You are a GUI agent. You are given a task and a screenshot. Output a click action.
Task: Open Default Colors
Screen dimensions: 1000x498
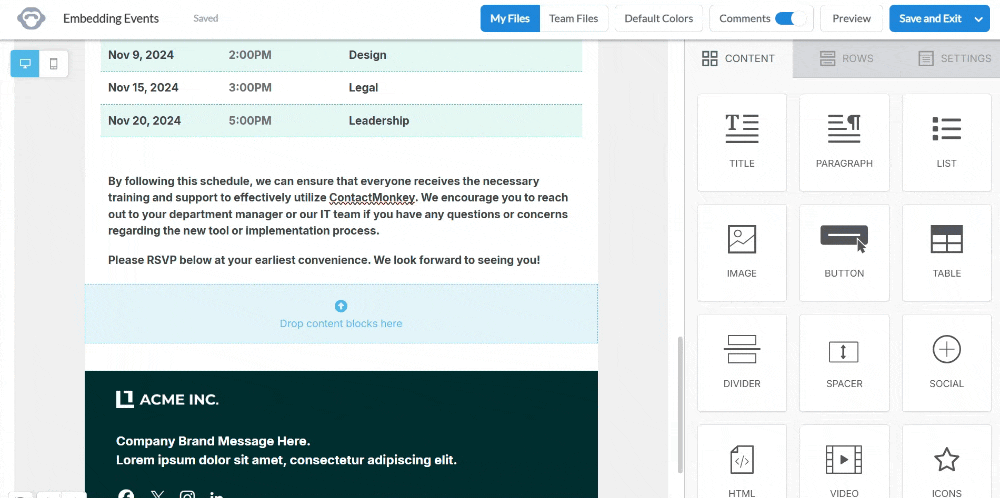(x=658, y=18)
